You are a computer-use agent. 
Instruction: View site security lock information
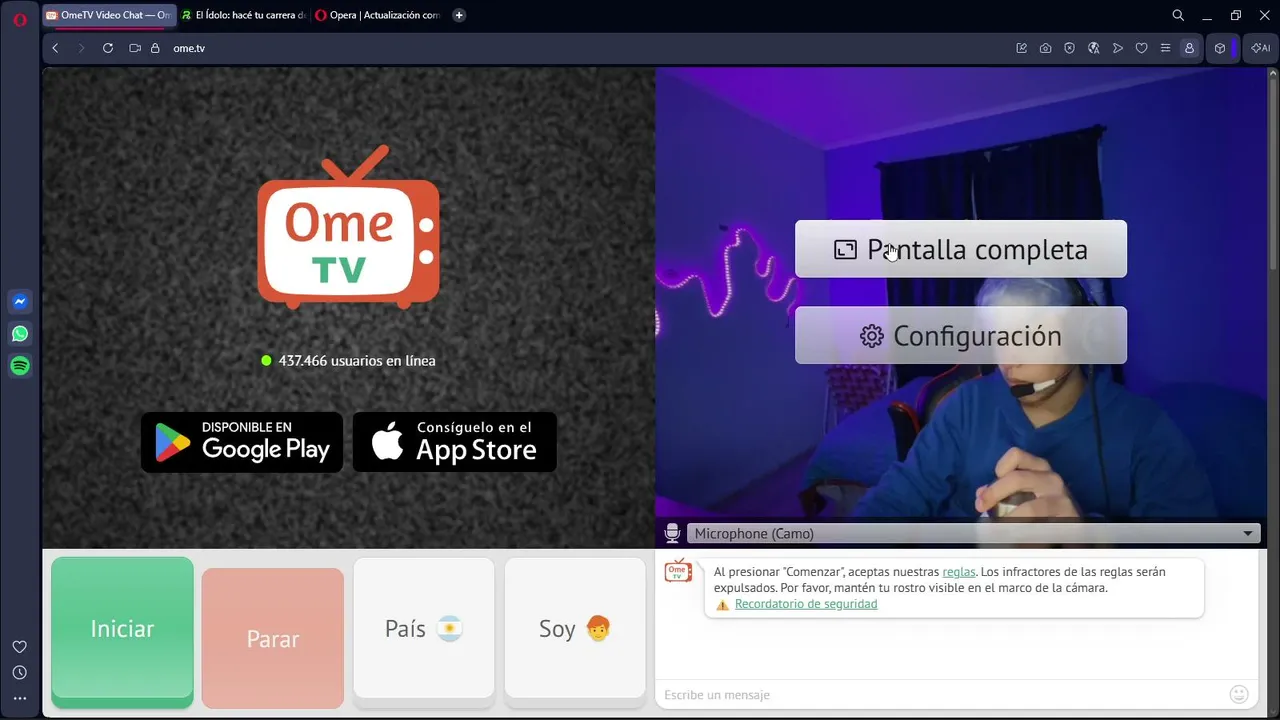pos(155,48)
